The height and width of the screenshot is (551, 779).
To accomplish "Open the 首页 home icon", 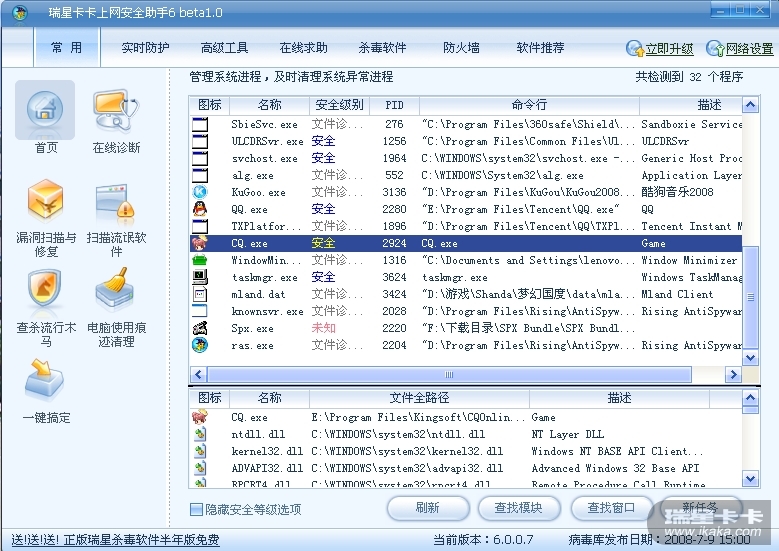I will [45, 109].
